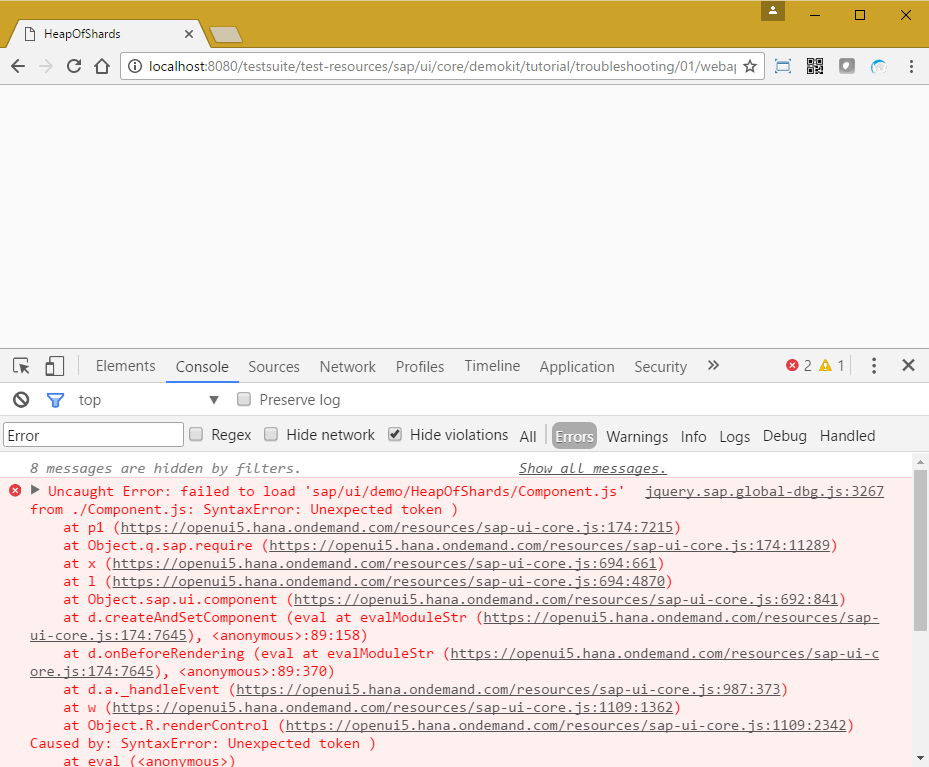Open a new browser tab
929x767 pixels.
pyautogui.click(x=226, y=34)
